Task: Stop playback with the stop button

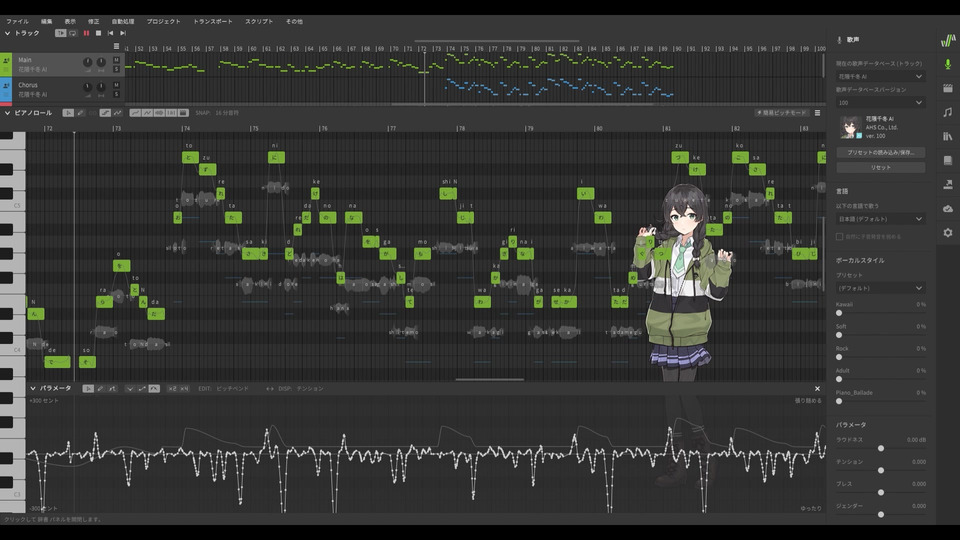Action: 99,33
